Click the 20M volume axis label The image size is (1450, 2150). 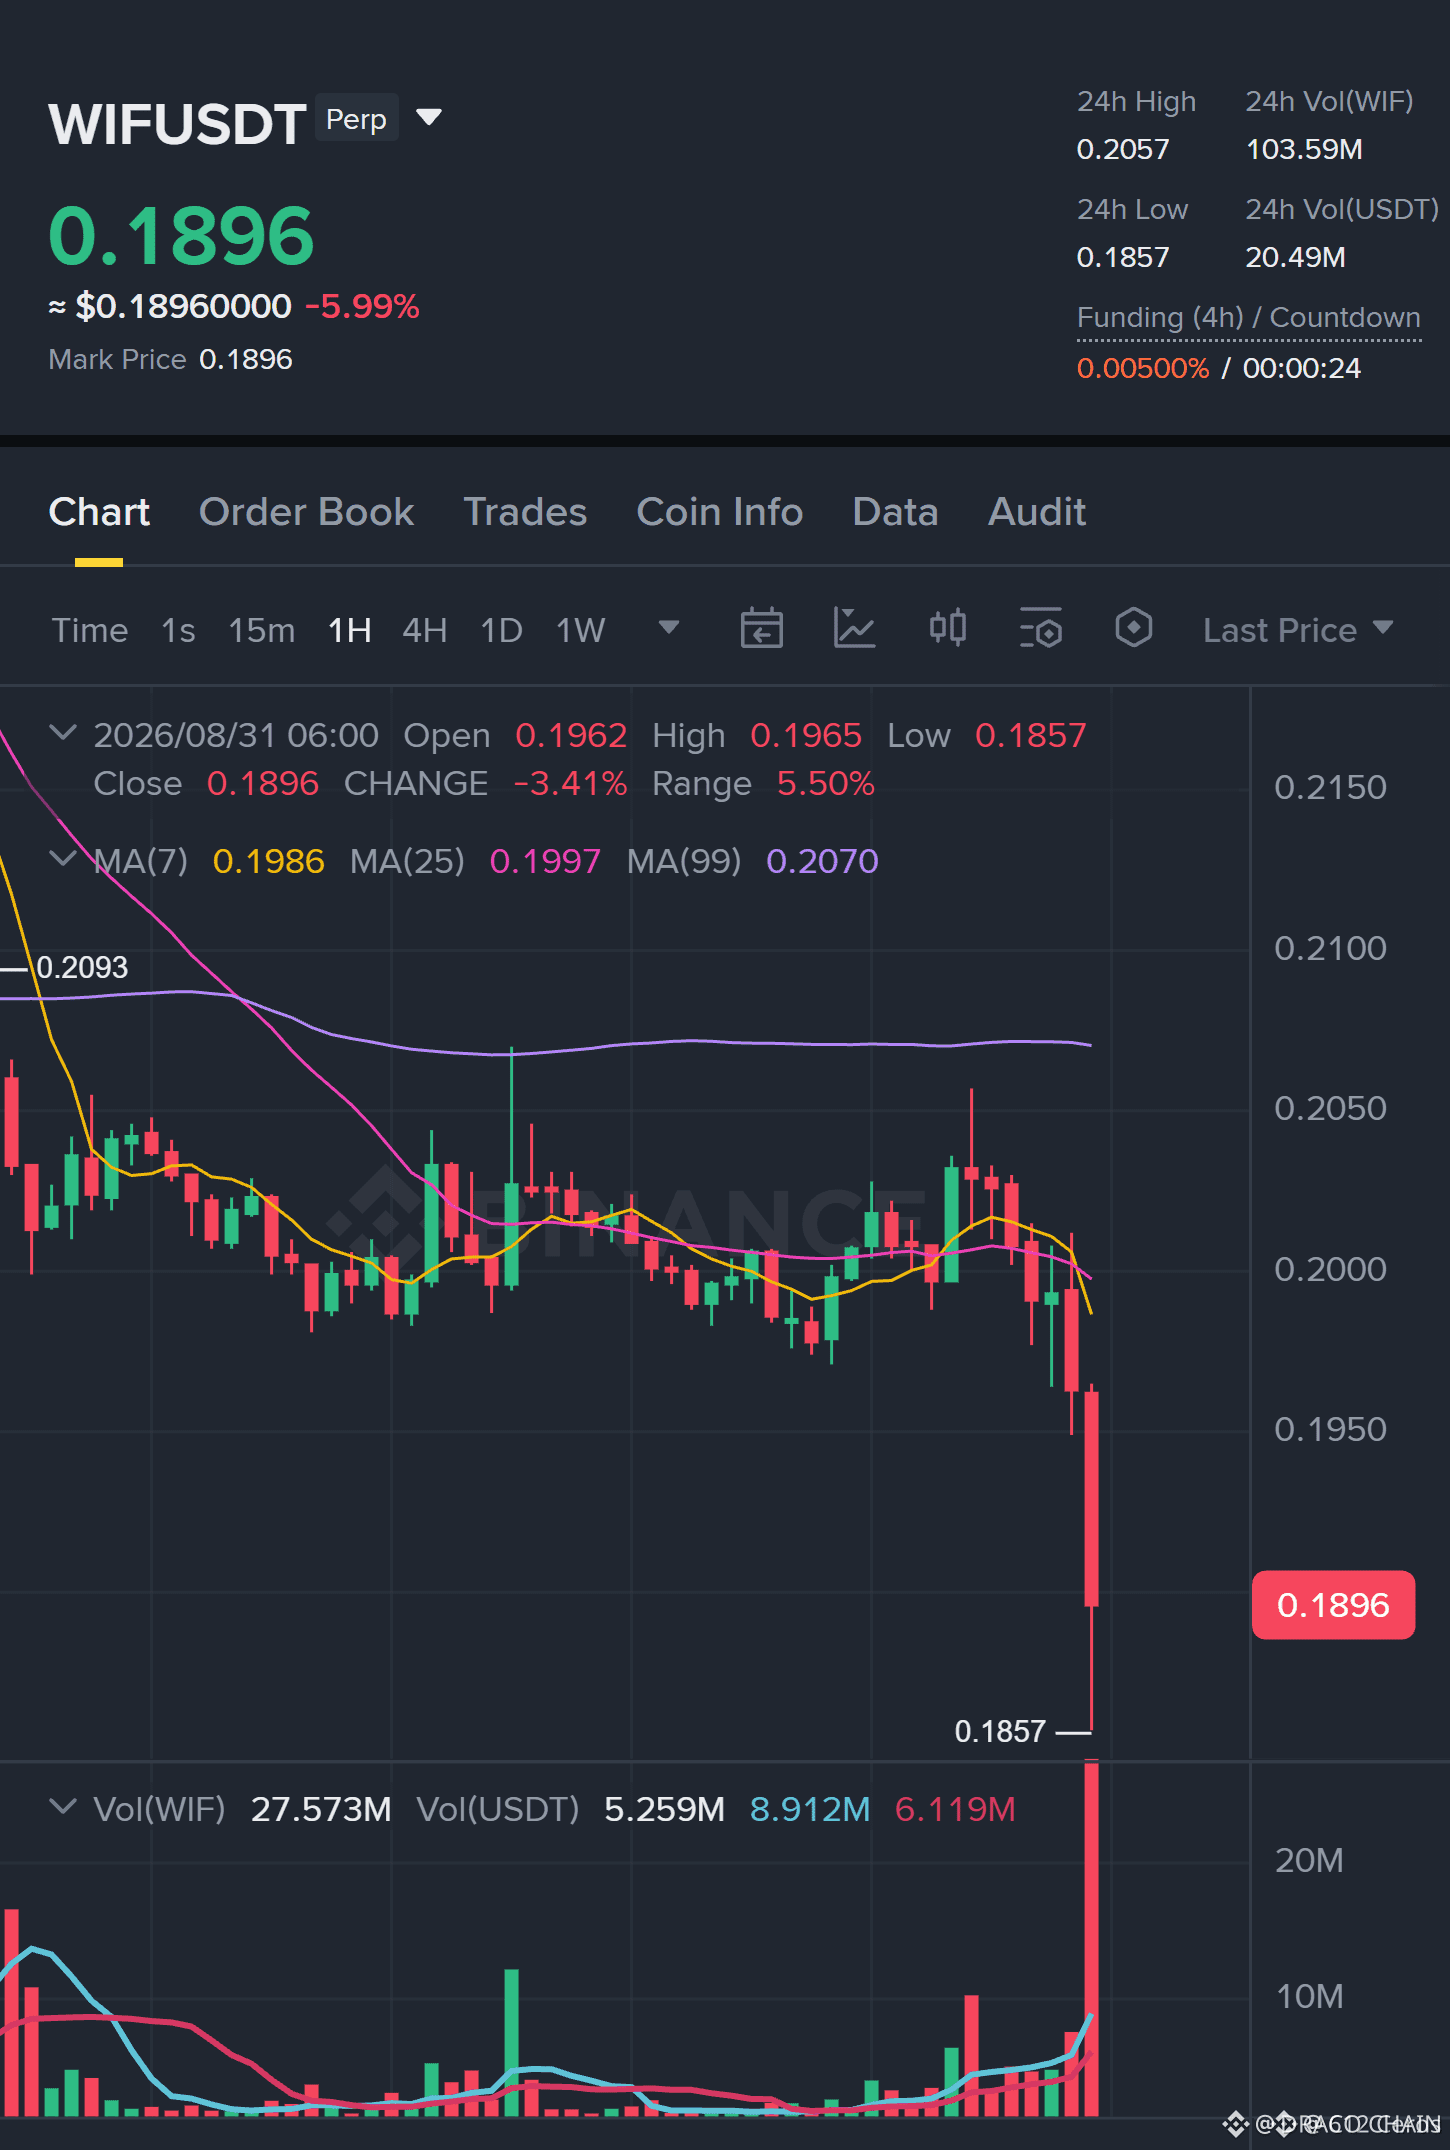click(1309, 1860)
